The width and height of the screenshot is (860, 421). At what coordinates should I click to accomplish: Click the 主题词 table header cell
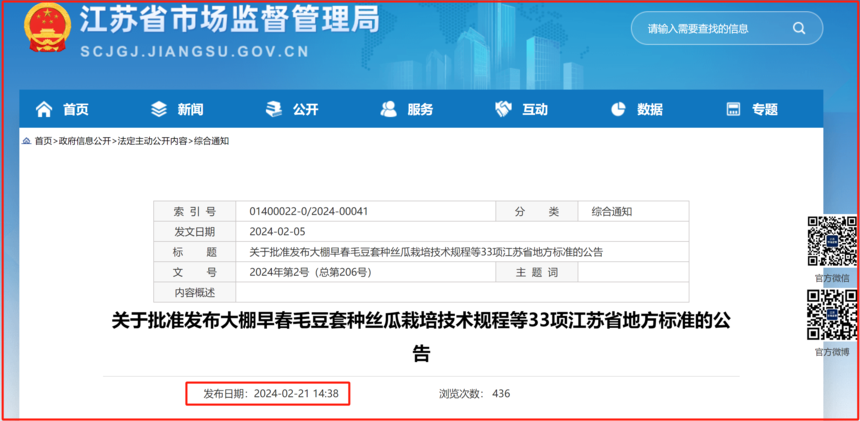click(537, 272)
